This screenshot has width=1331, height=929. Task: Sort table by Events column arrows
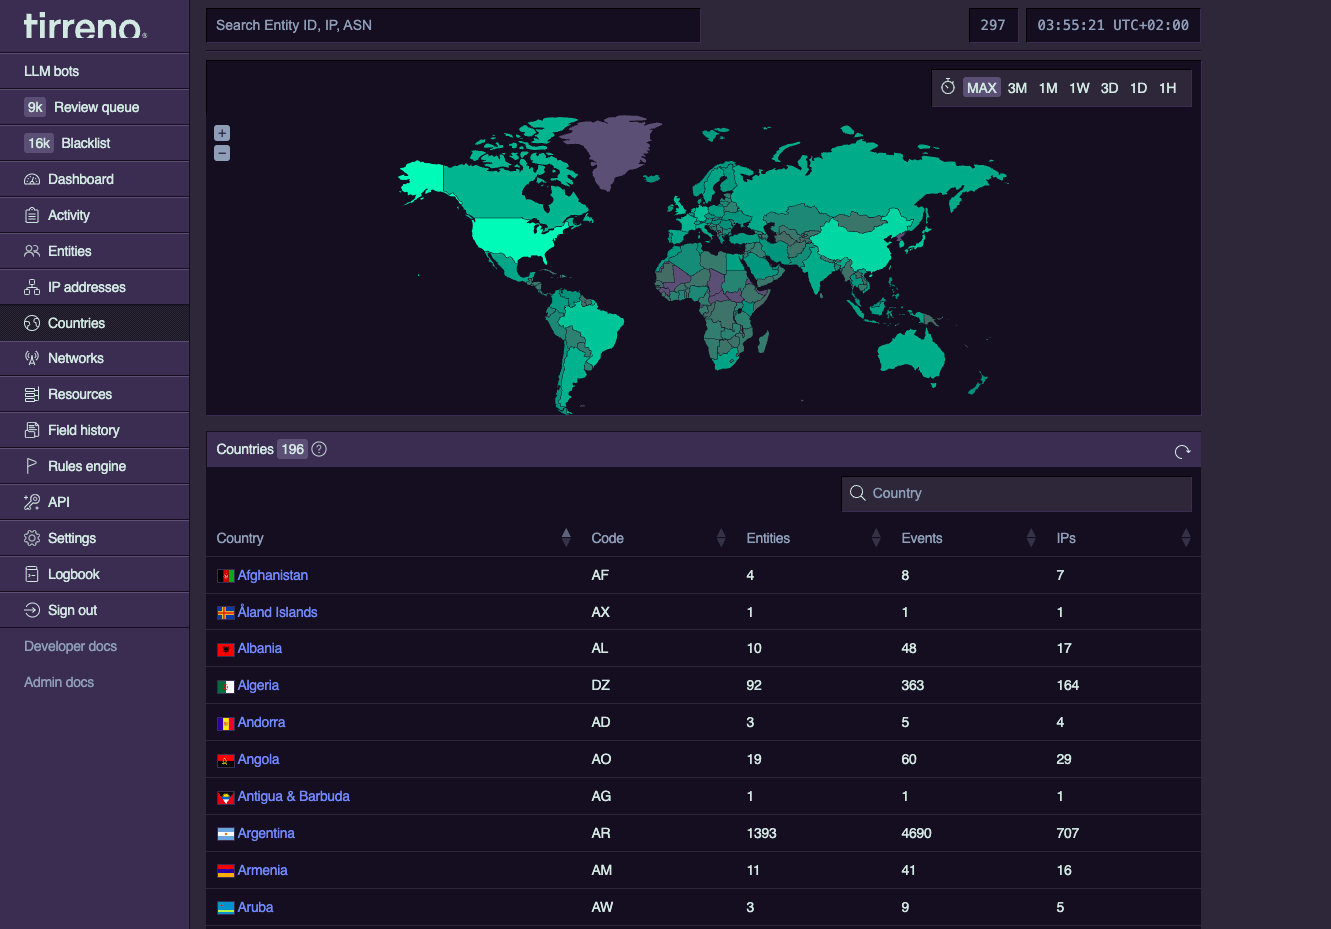click(x=1031, y=538)
